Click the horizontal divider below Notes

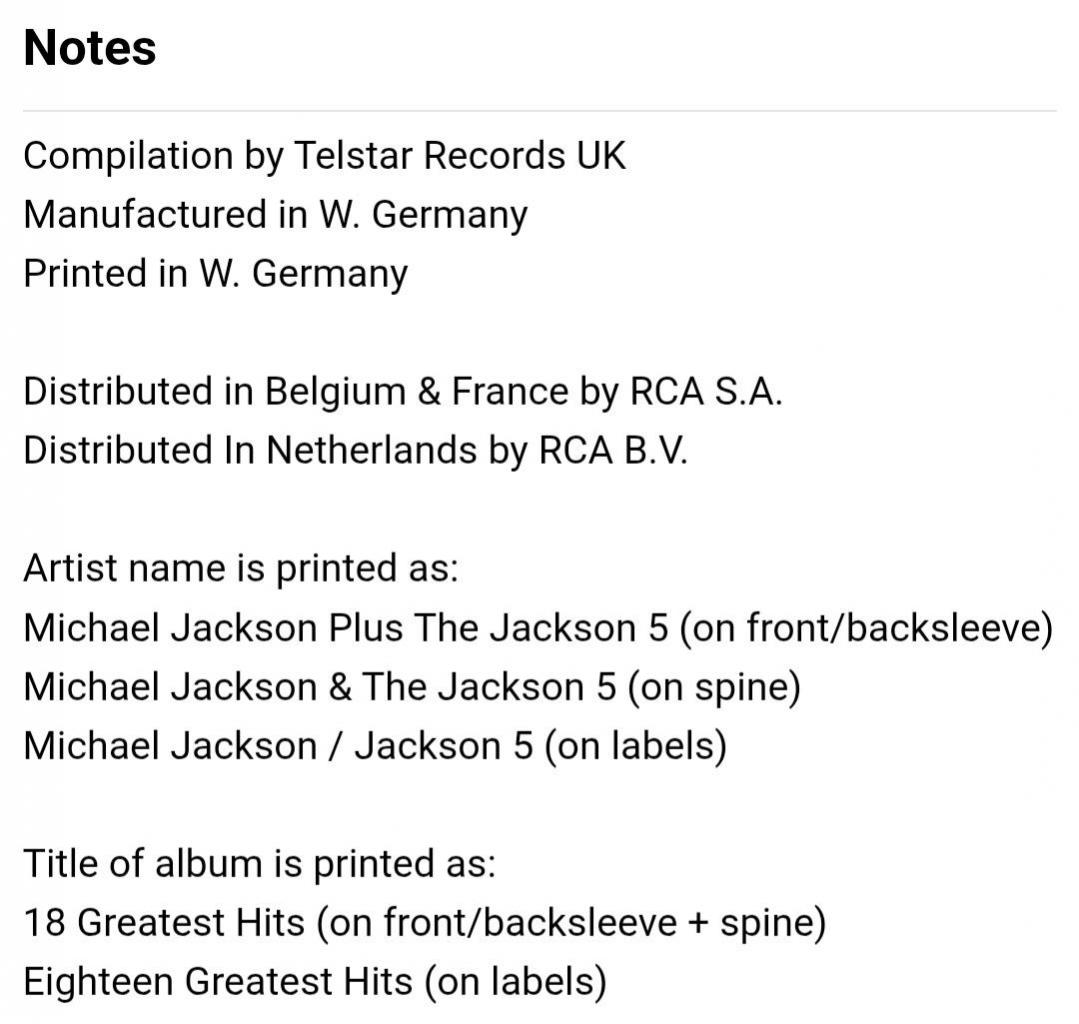(x=540, y=110)
